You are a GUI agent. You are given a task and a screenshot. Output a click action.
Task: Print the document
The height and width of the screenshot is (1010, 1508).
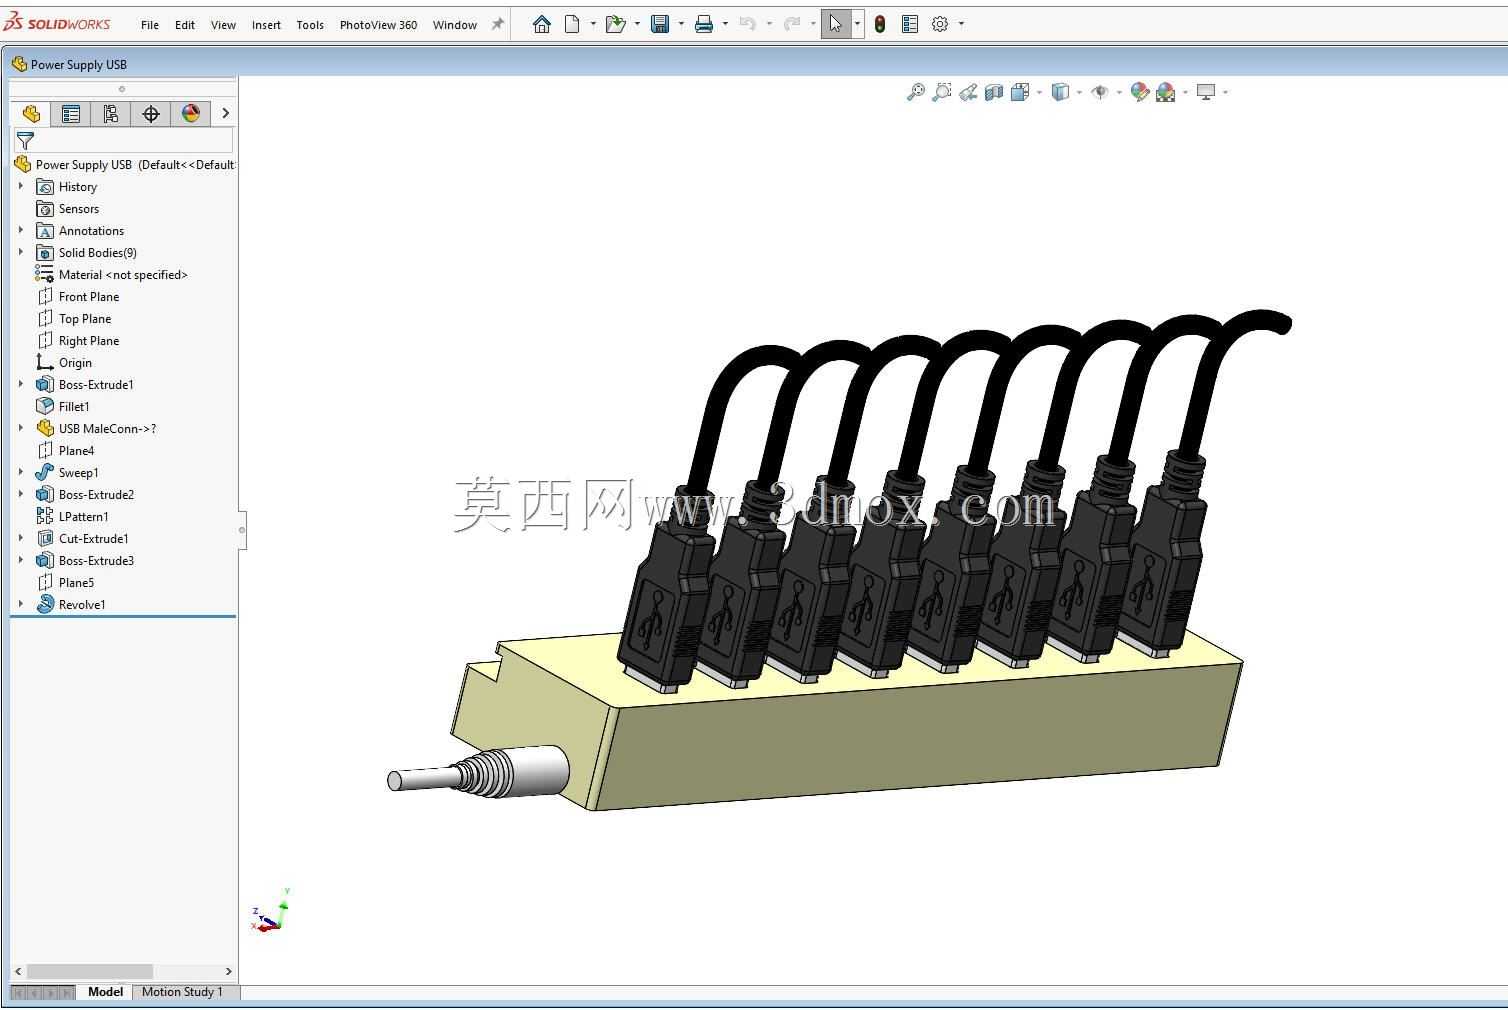tap(704, 24)
